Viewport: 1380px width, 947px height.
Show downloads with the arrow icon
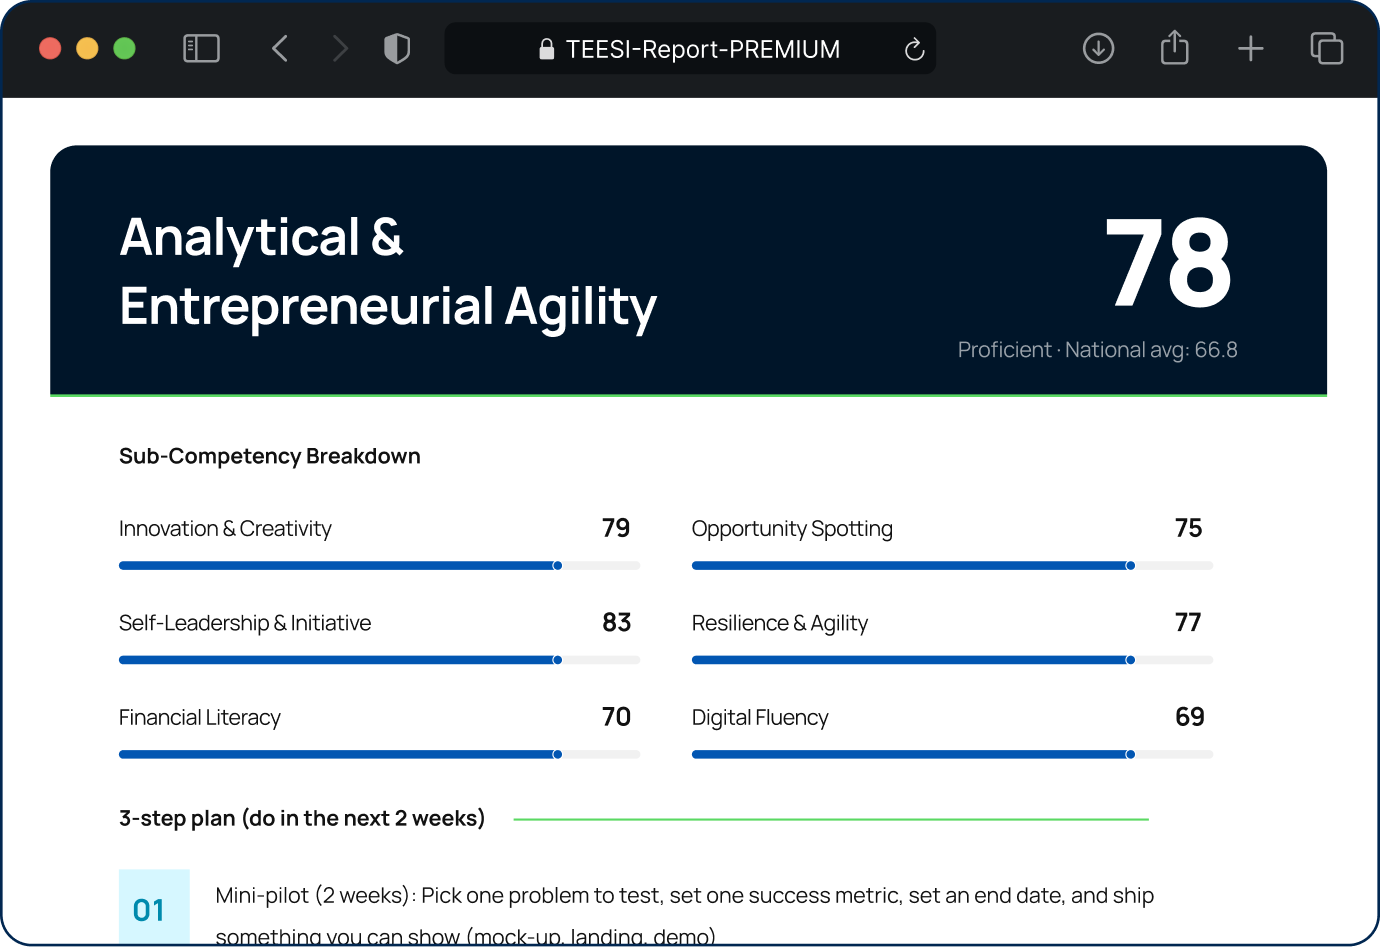coord(1098,48)
